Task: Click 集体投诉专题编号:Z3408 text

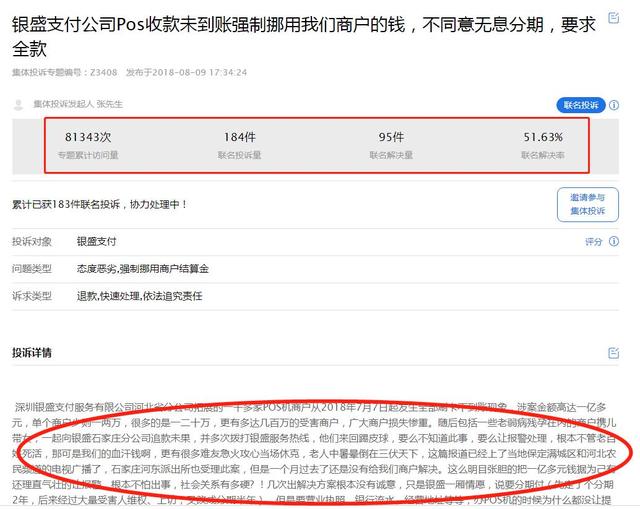Action: 64,72
